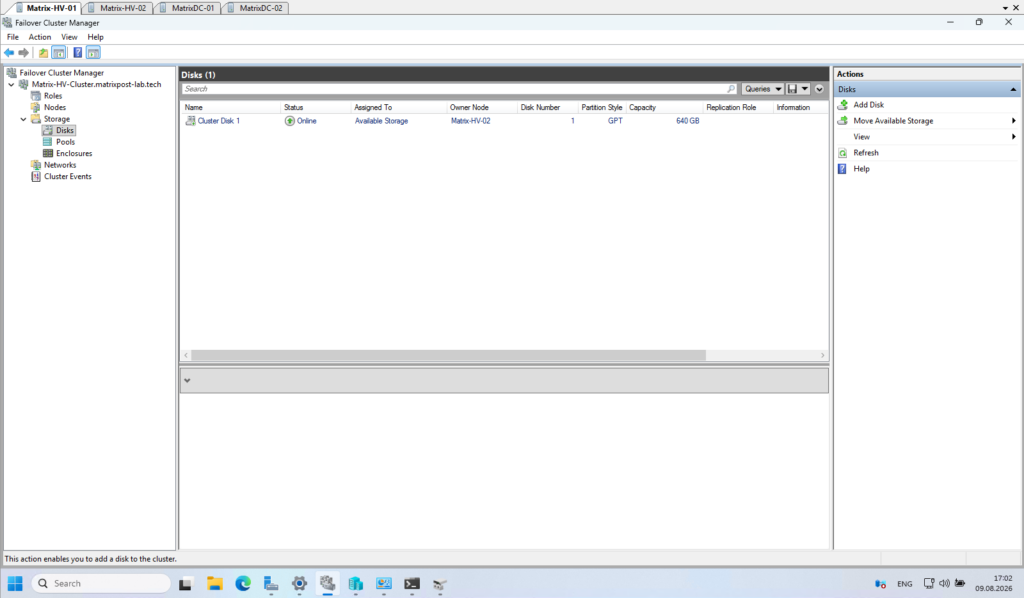Click the Help link in Actions pane
The image size is (1024, 598).
(x=861, y=169)
